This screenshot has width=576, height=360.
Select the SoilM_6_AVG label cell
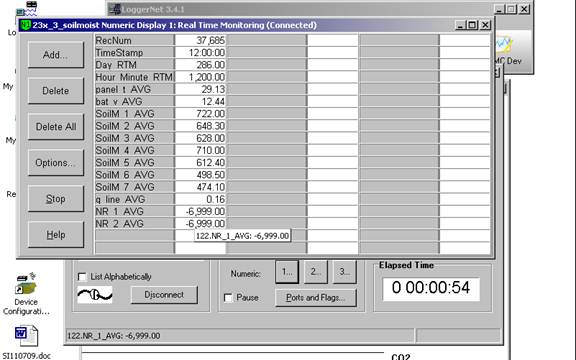click(134, 175)
